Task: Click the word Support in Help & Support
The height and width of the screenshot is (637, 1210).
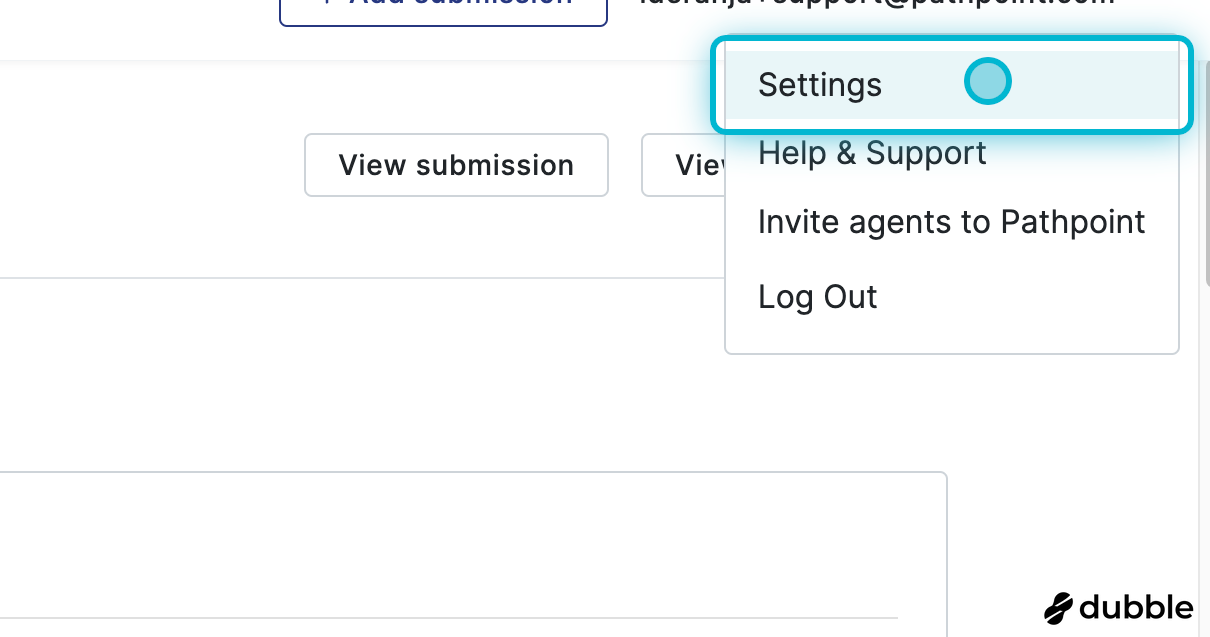Action: click(x=926, y=154)
